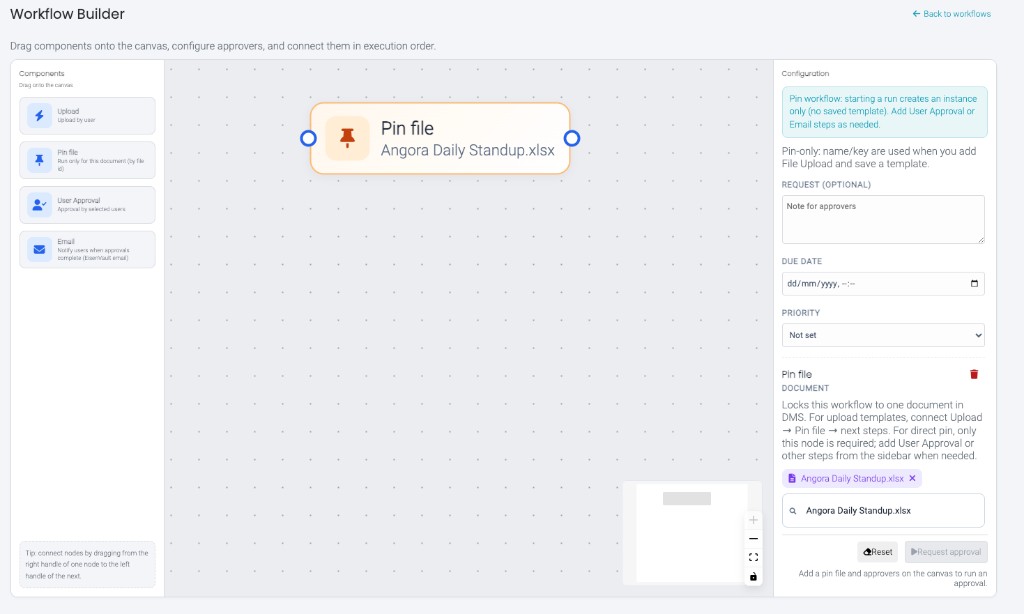Click the Request approval button
This screenshot has height=614, width=1024.
point(946,552)
